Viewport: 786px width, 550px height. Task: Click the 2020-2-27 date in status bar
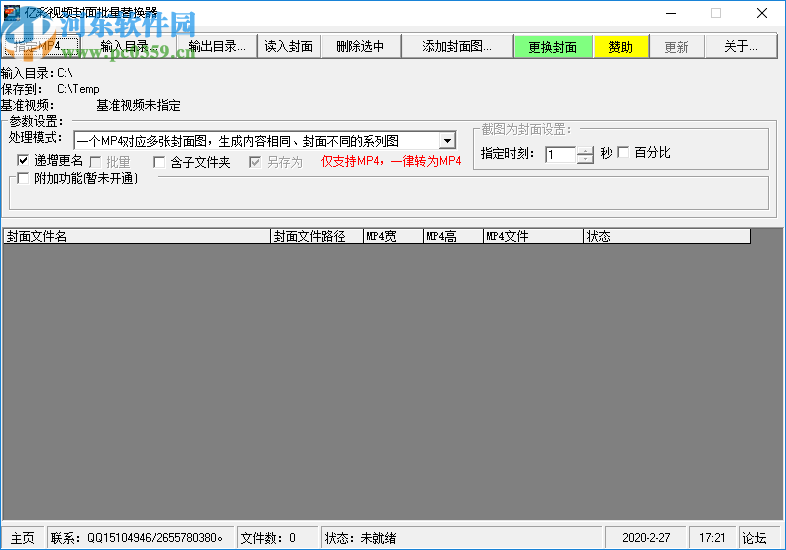coord(646,538)
